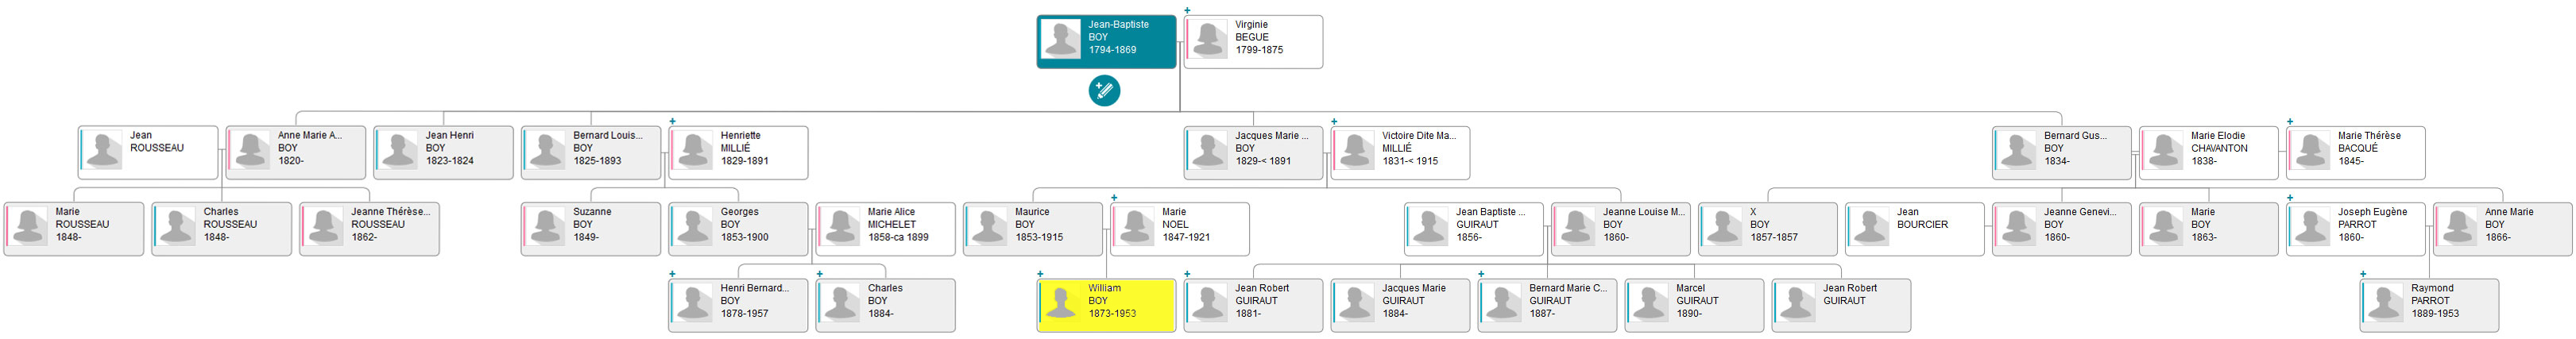2576x339 pixels.
Task: Select the Anne Marie BOY 1820 card
Action: click(296, 152)
